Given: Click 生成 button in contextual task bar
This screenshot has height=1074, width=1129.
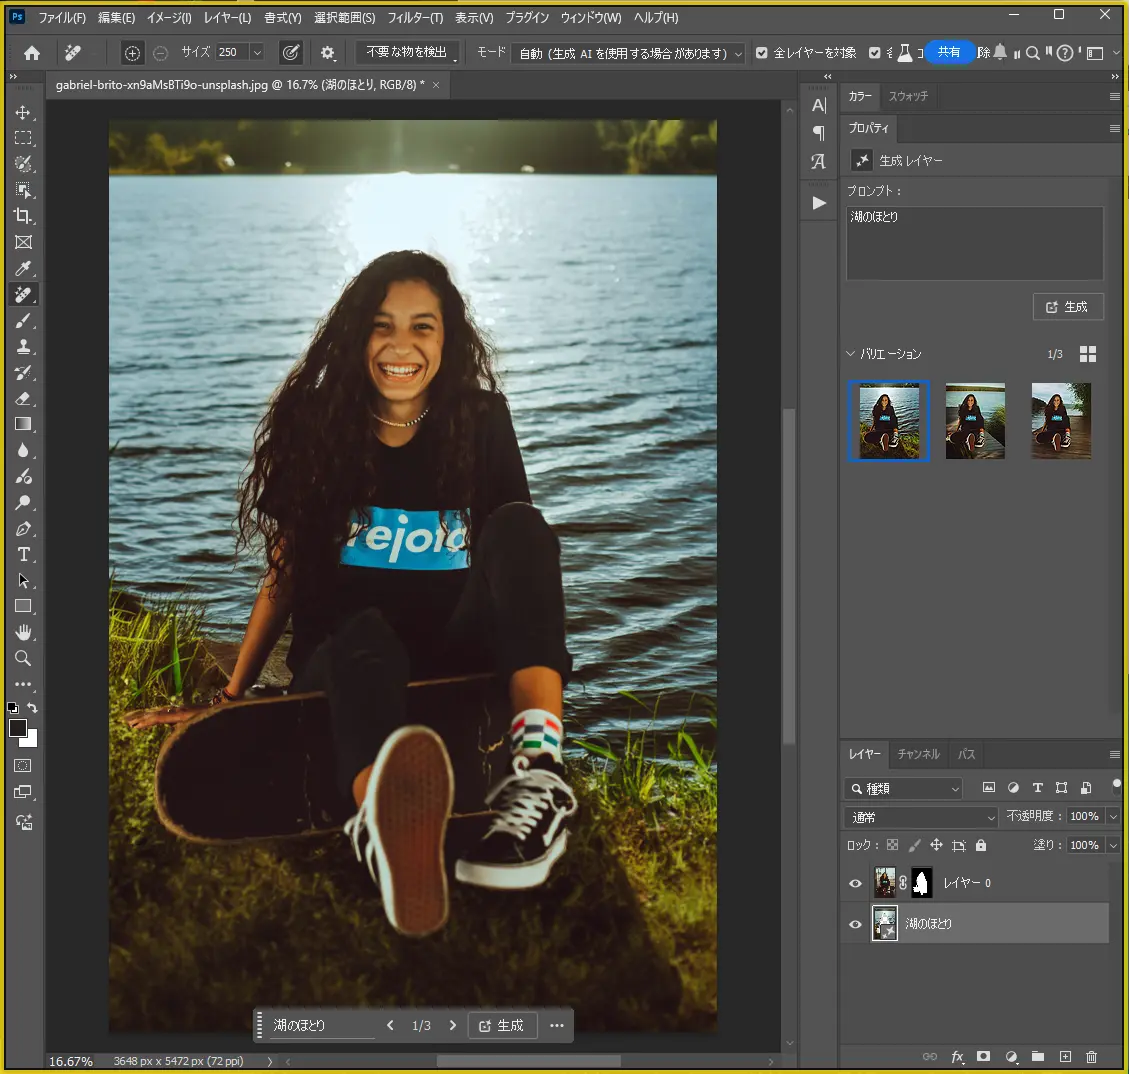Looking at the screenshot, I should pos(502,1026).
